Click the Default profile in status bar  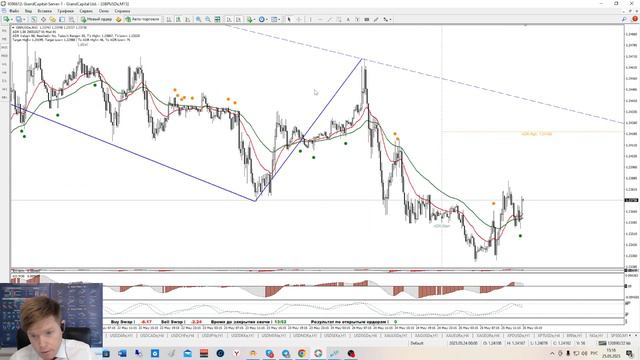(x=417, y=343)
